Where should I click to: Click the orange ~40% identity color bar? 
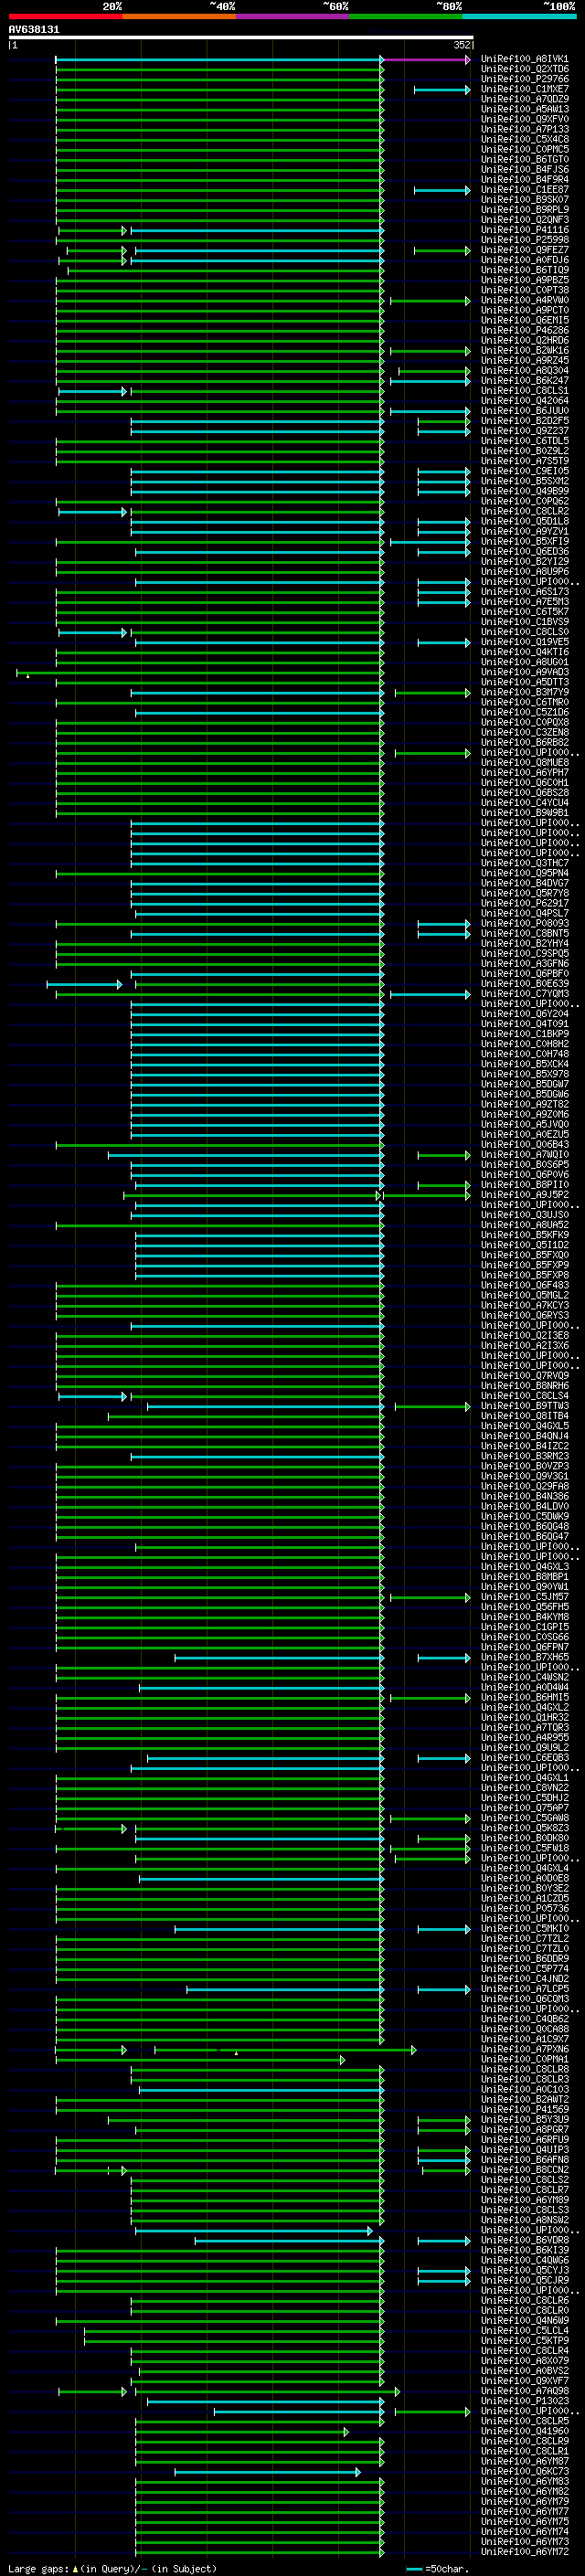(179, 16)
